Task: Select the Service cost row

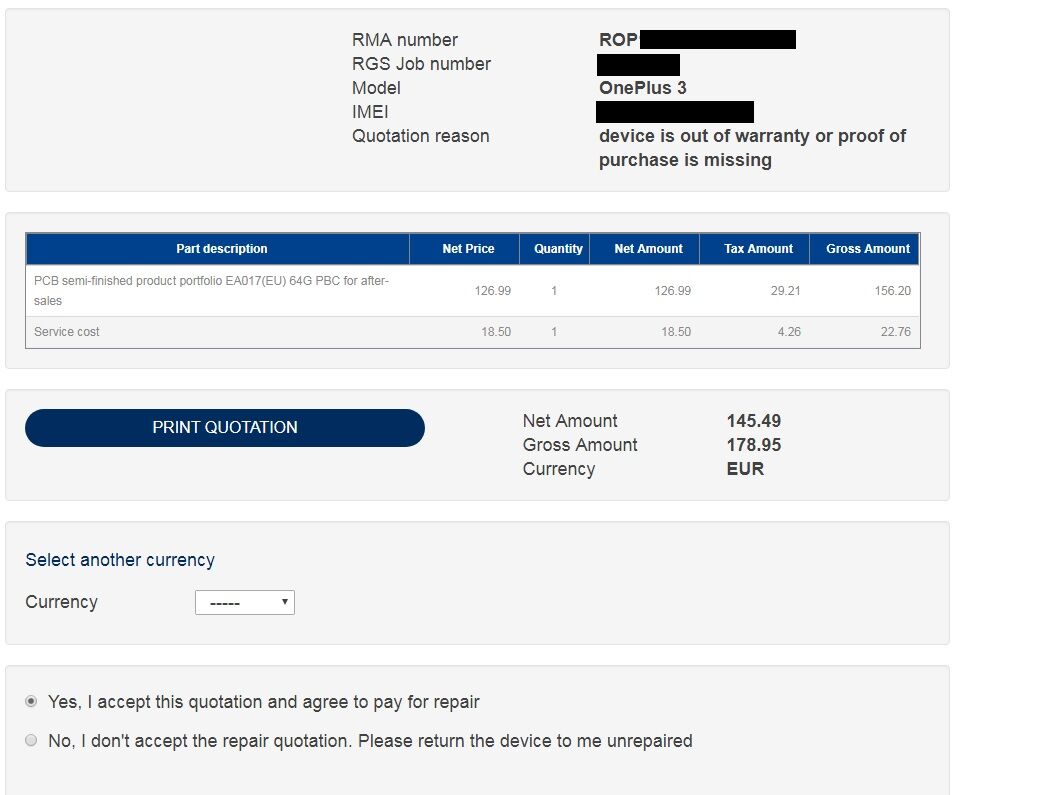Action: (67, 332)
